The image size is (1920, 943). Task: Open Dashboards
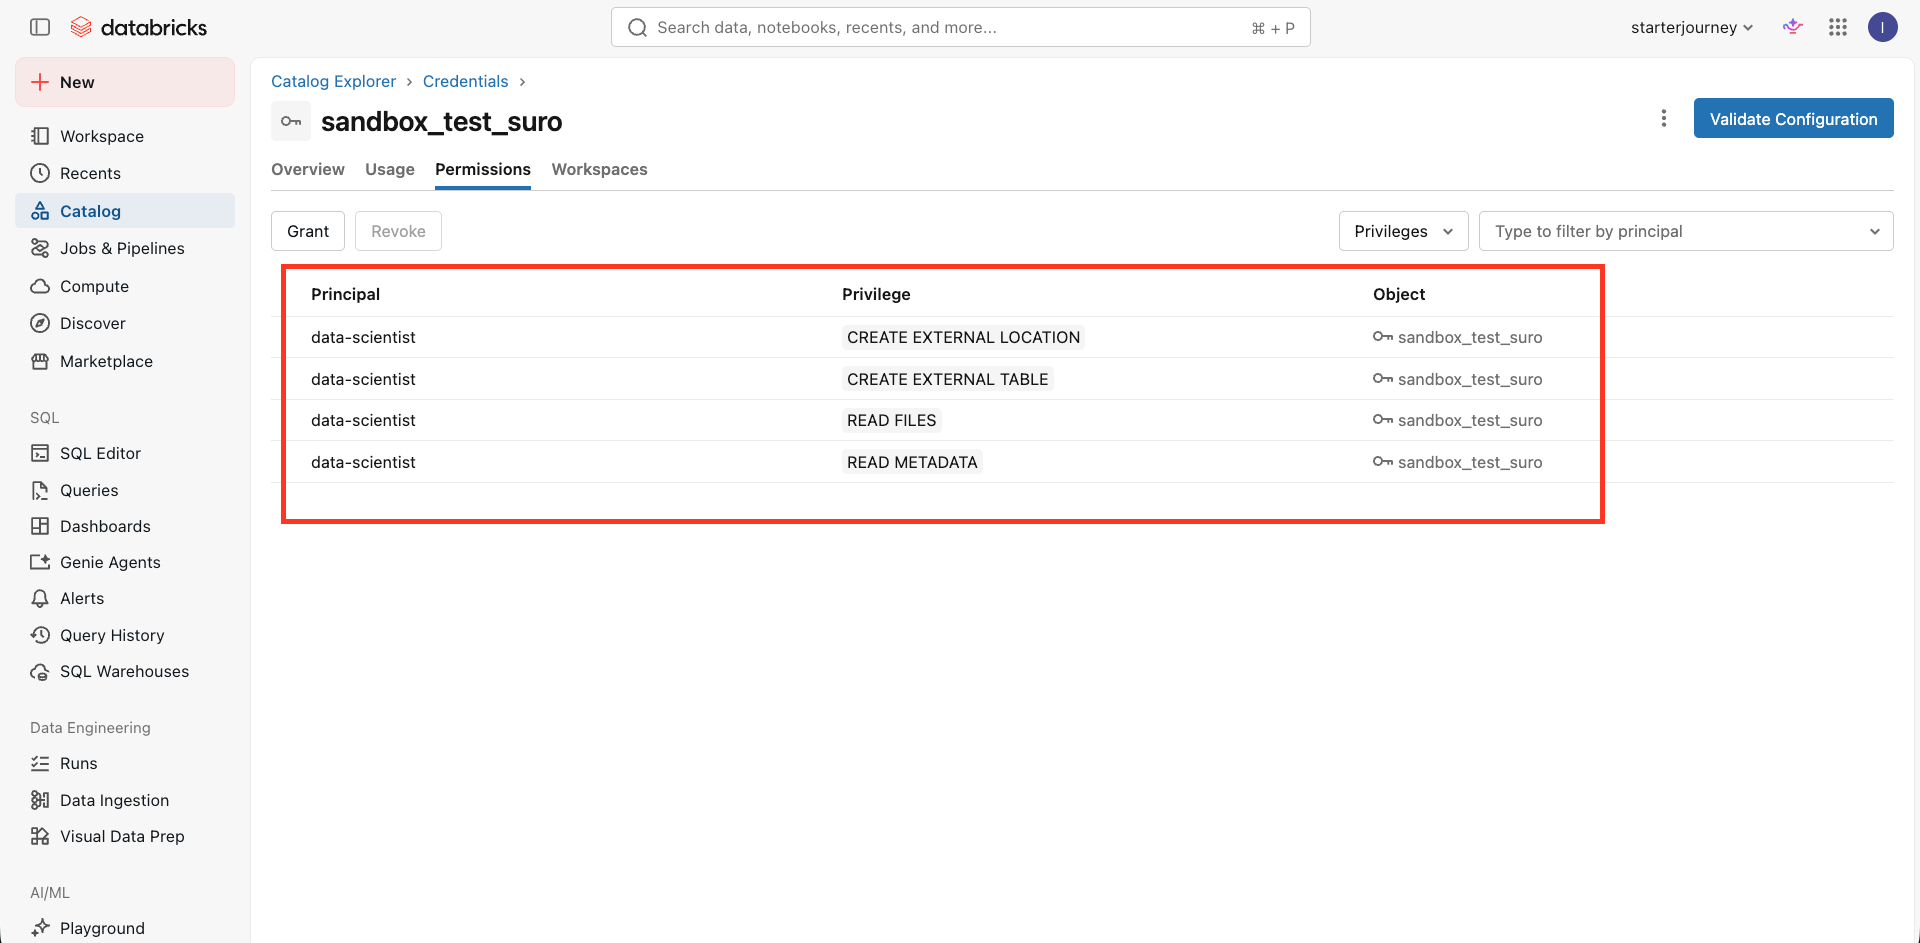[x=125, y=526]
